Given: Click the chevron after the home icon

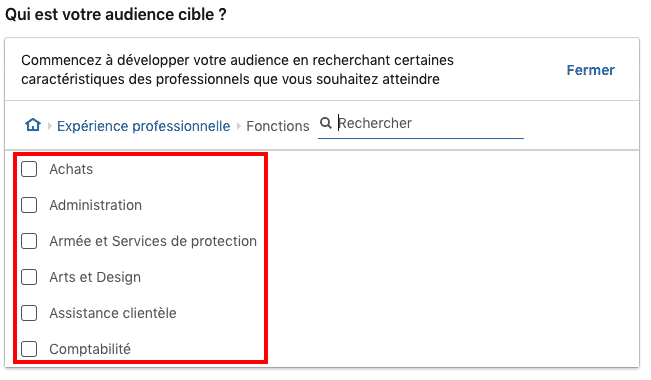Looking at the screenshot, I should point(49,126).
